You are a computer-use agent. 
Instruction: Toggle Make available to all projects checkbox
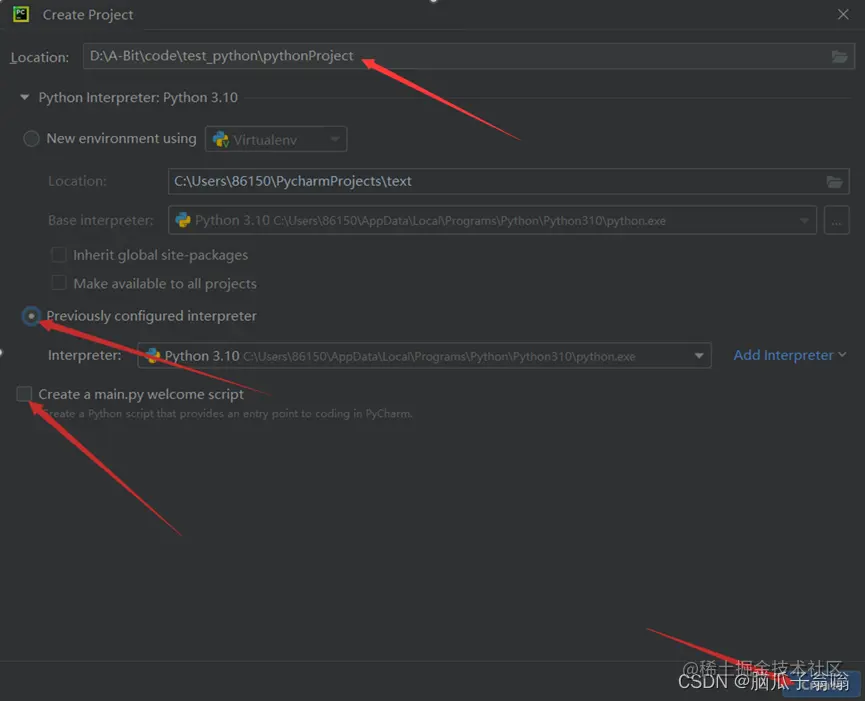pos(58,283)
